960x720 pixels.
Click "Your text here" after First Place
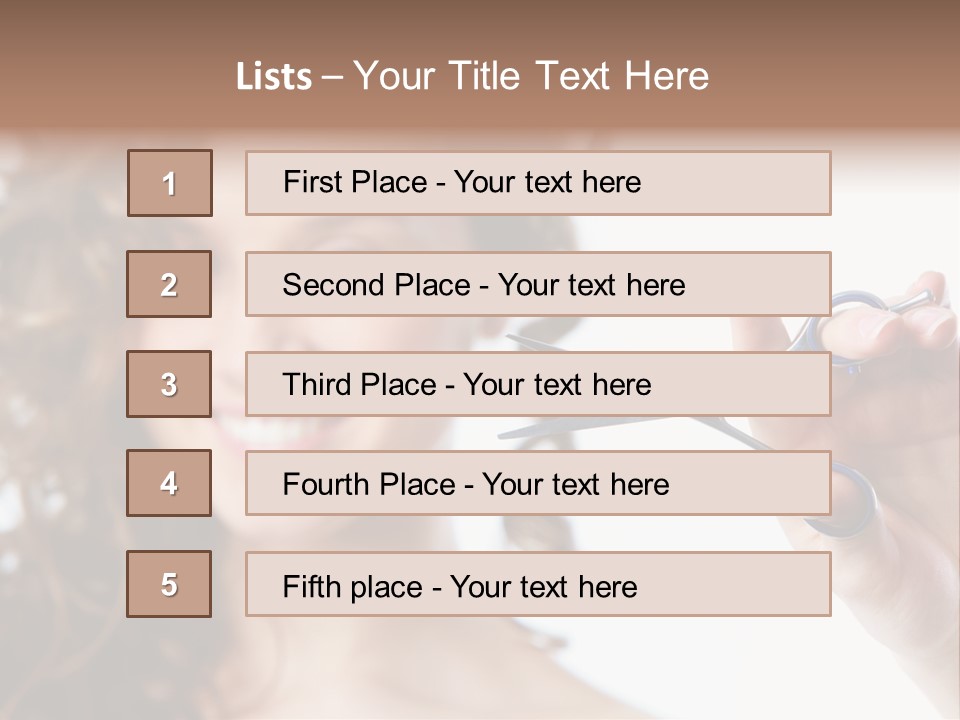pyautogui.click(x=547, y=182)
